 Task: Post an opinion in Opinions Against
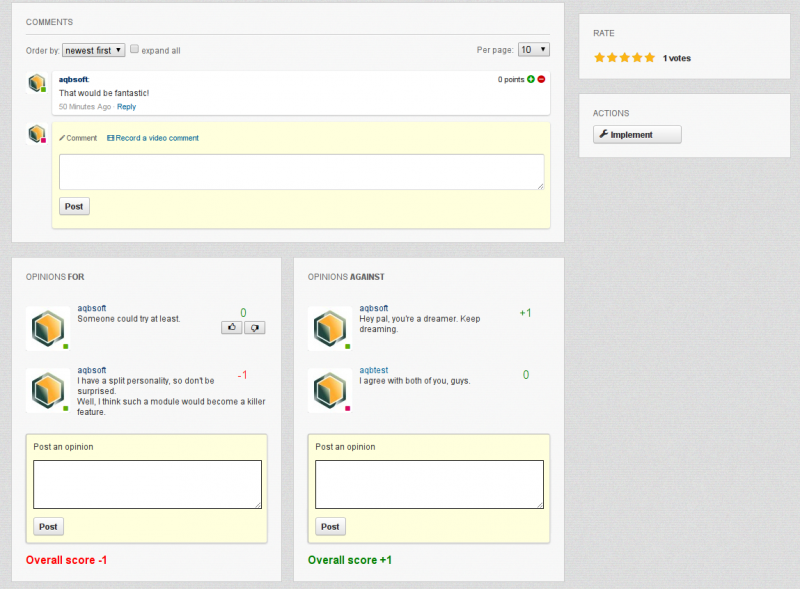330,526
